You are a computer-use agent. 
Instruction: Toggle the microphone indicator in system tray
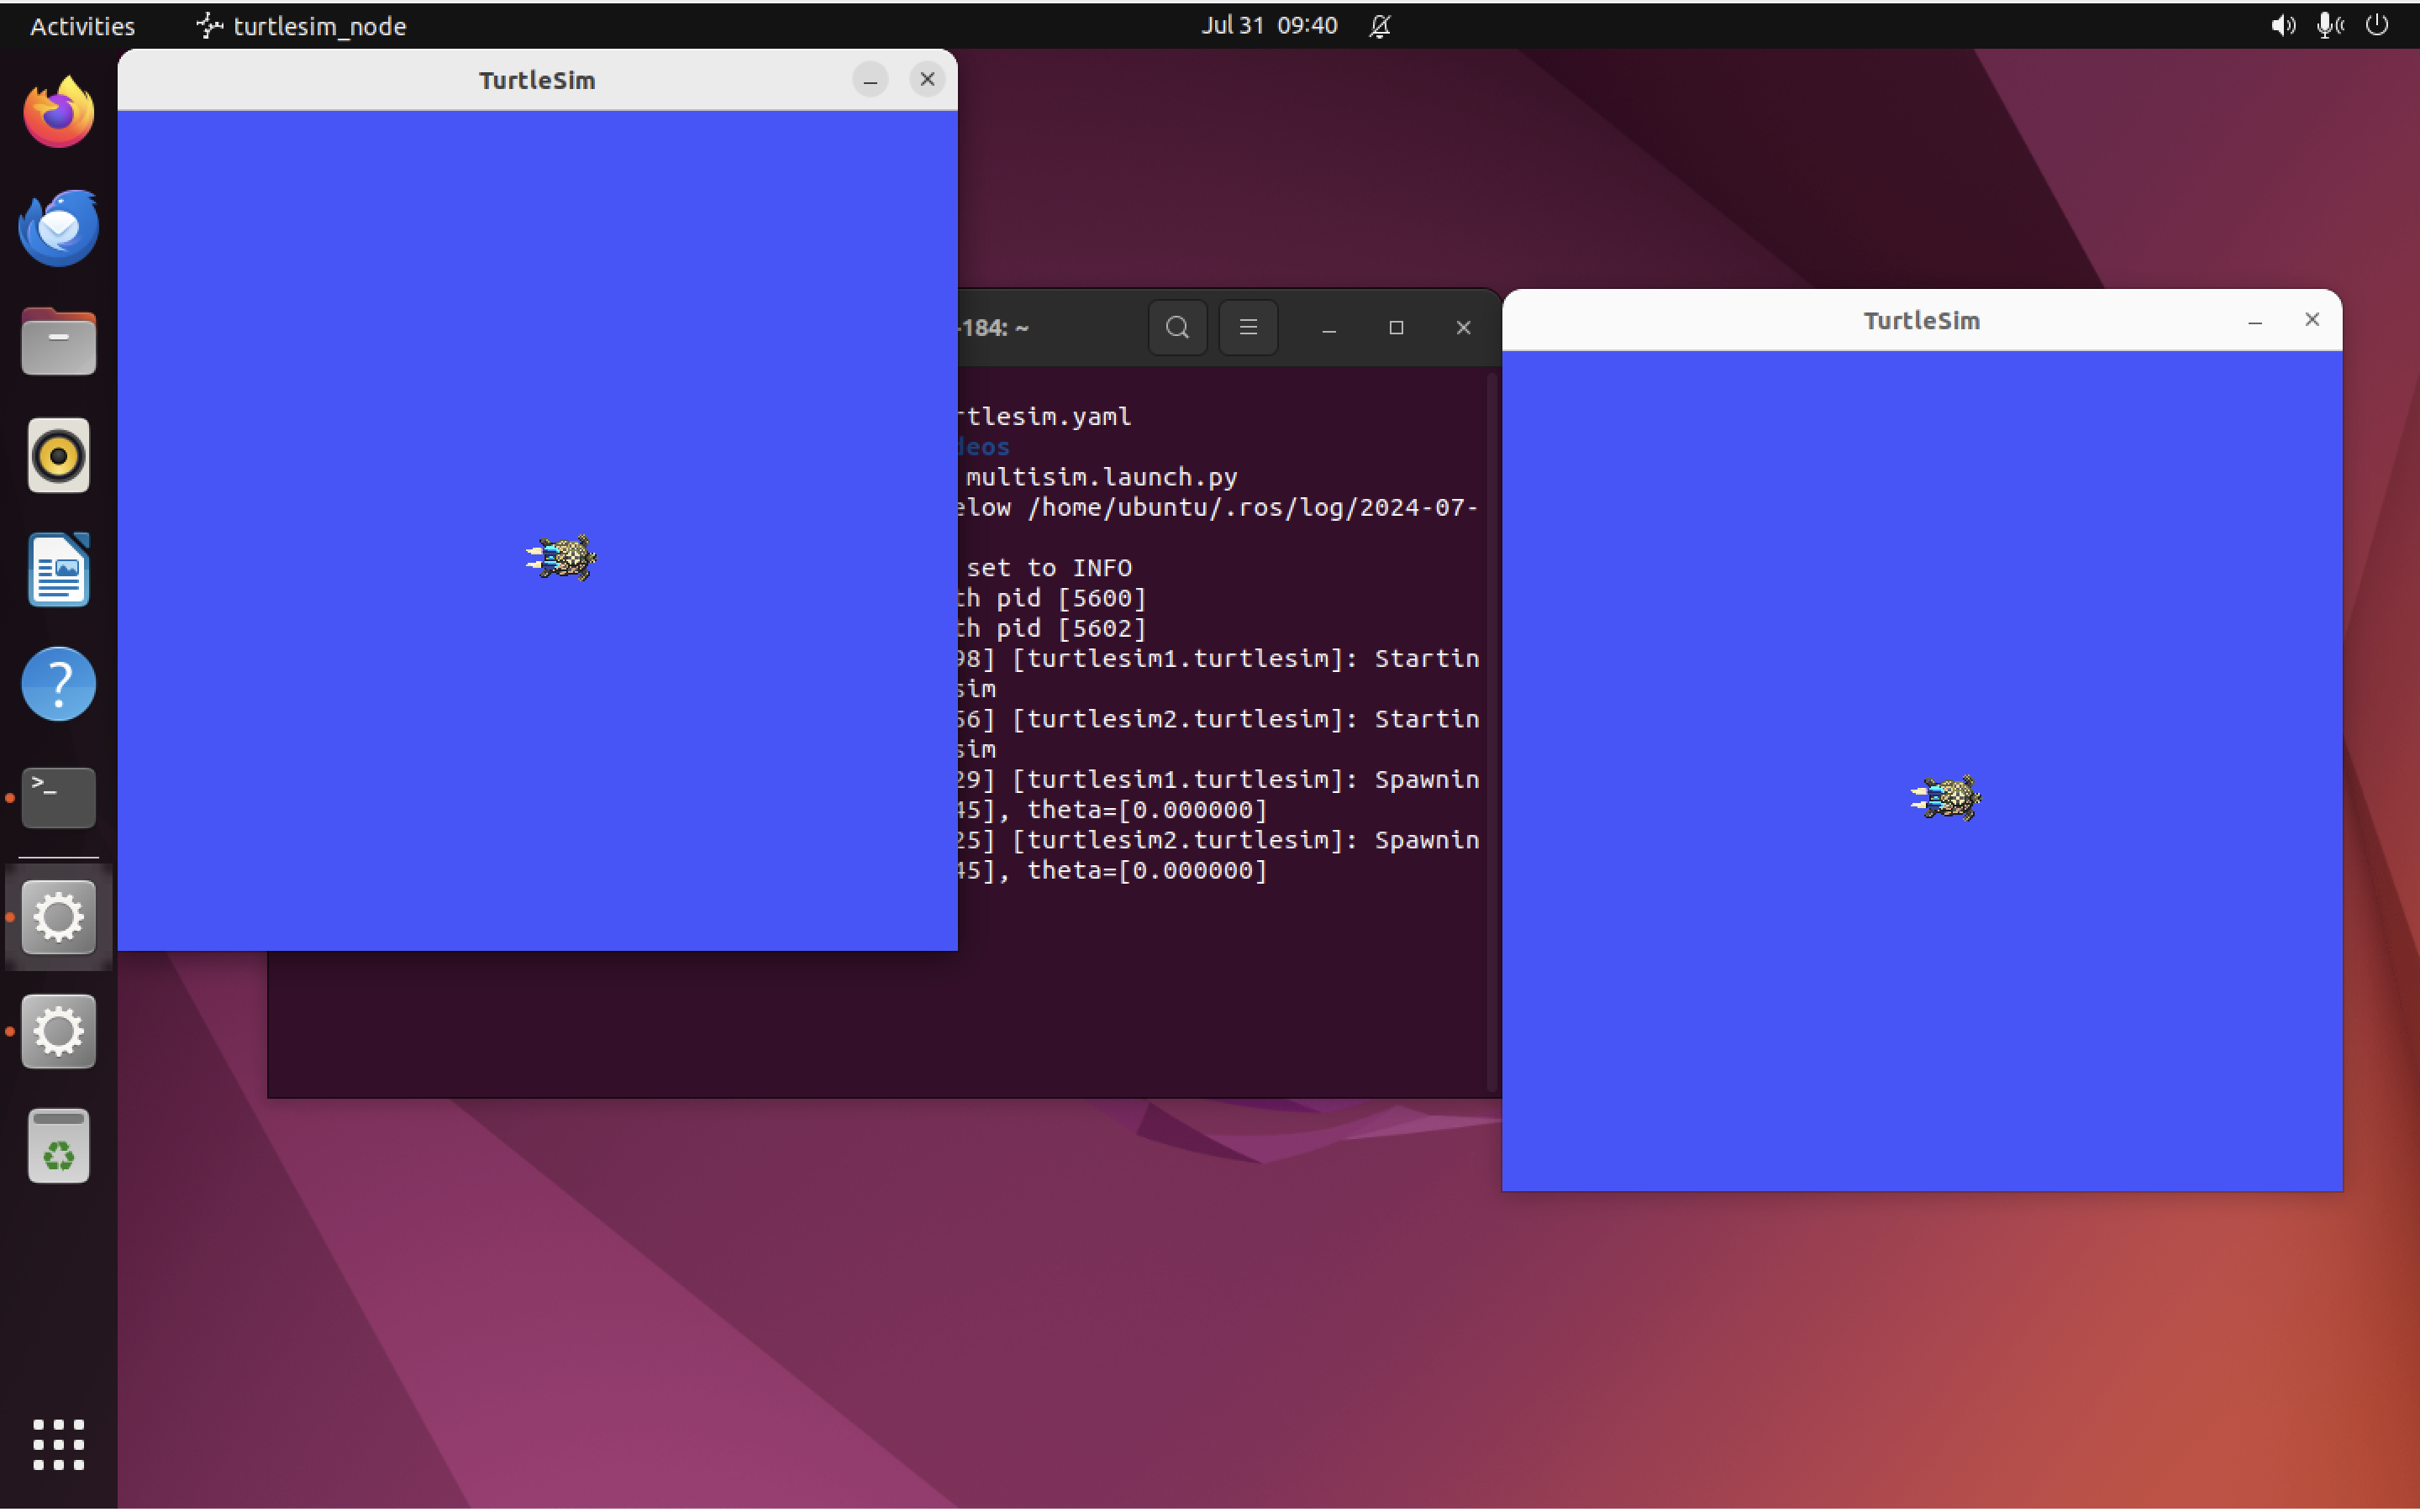[2330, 25]
